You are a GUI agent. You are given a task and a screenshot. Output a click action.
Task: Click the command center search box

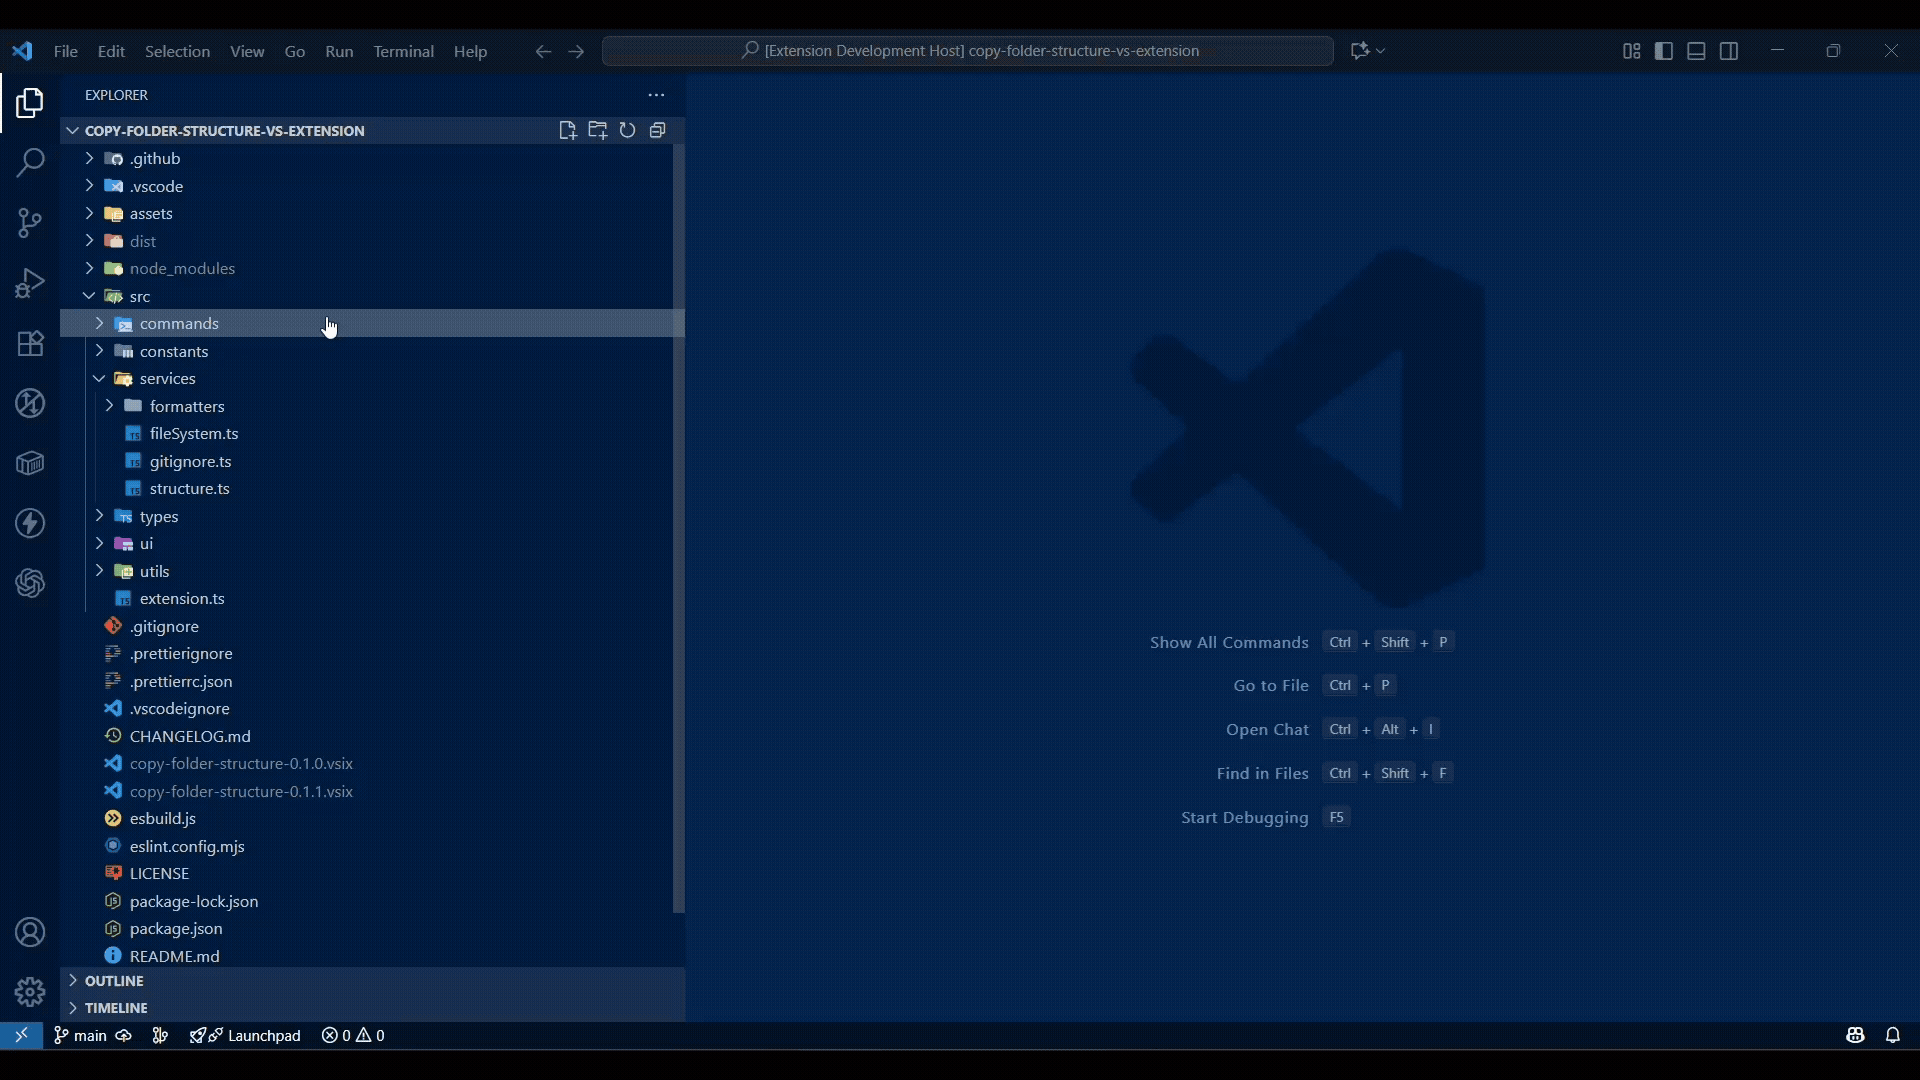tap(968, 51)
